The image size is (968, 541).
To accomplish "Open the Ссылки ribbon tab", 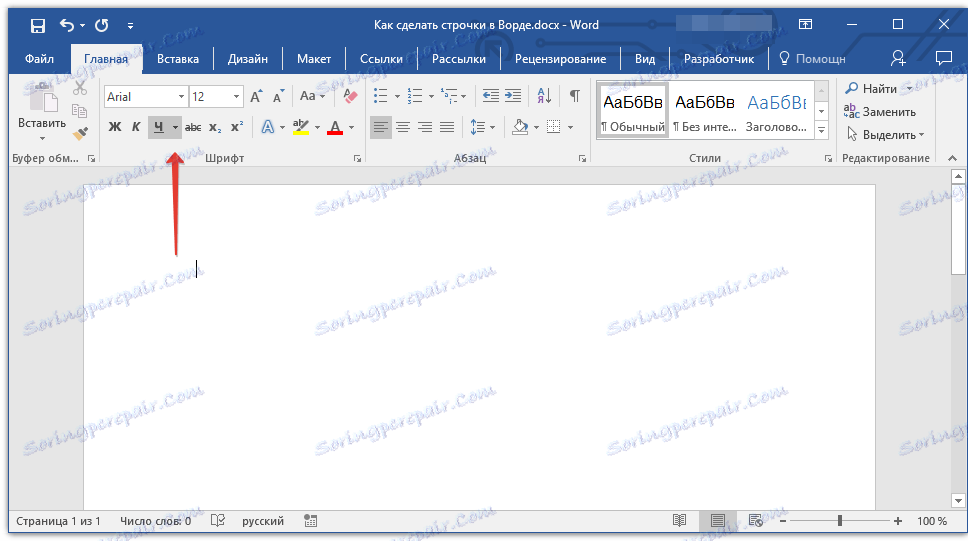I will (x=381, y=59).
